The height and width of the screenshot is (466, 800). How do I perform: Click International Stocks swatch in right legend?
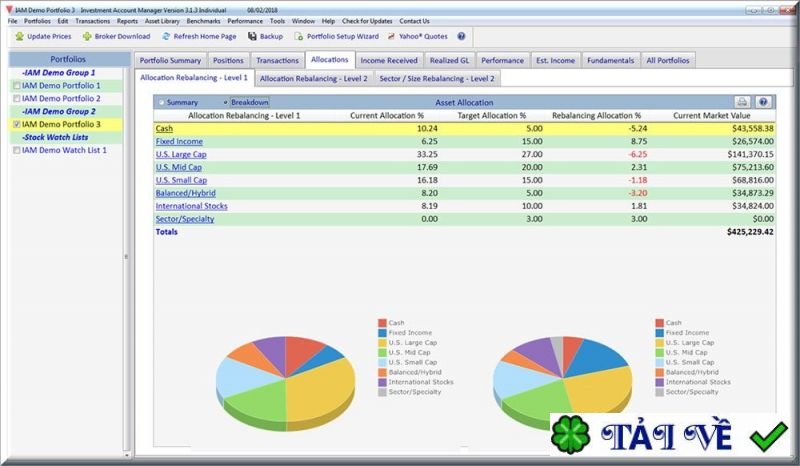[659, 382]
